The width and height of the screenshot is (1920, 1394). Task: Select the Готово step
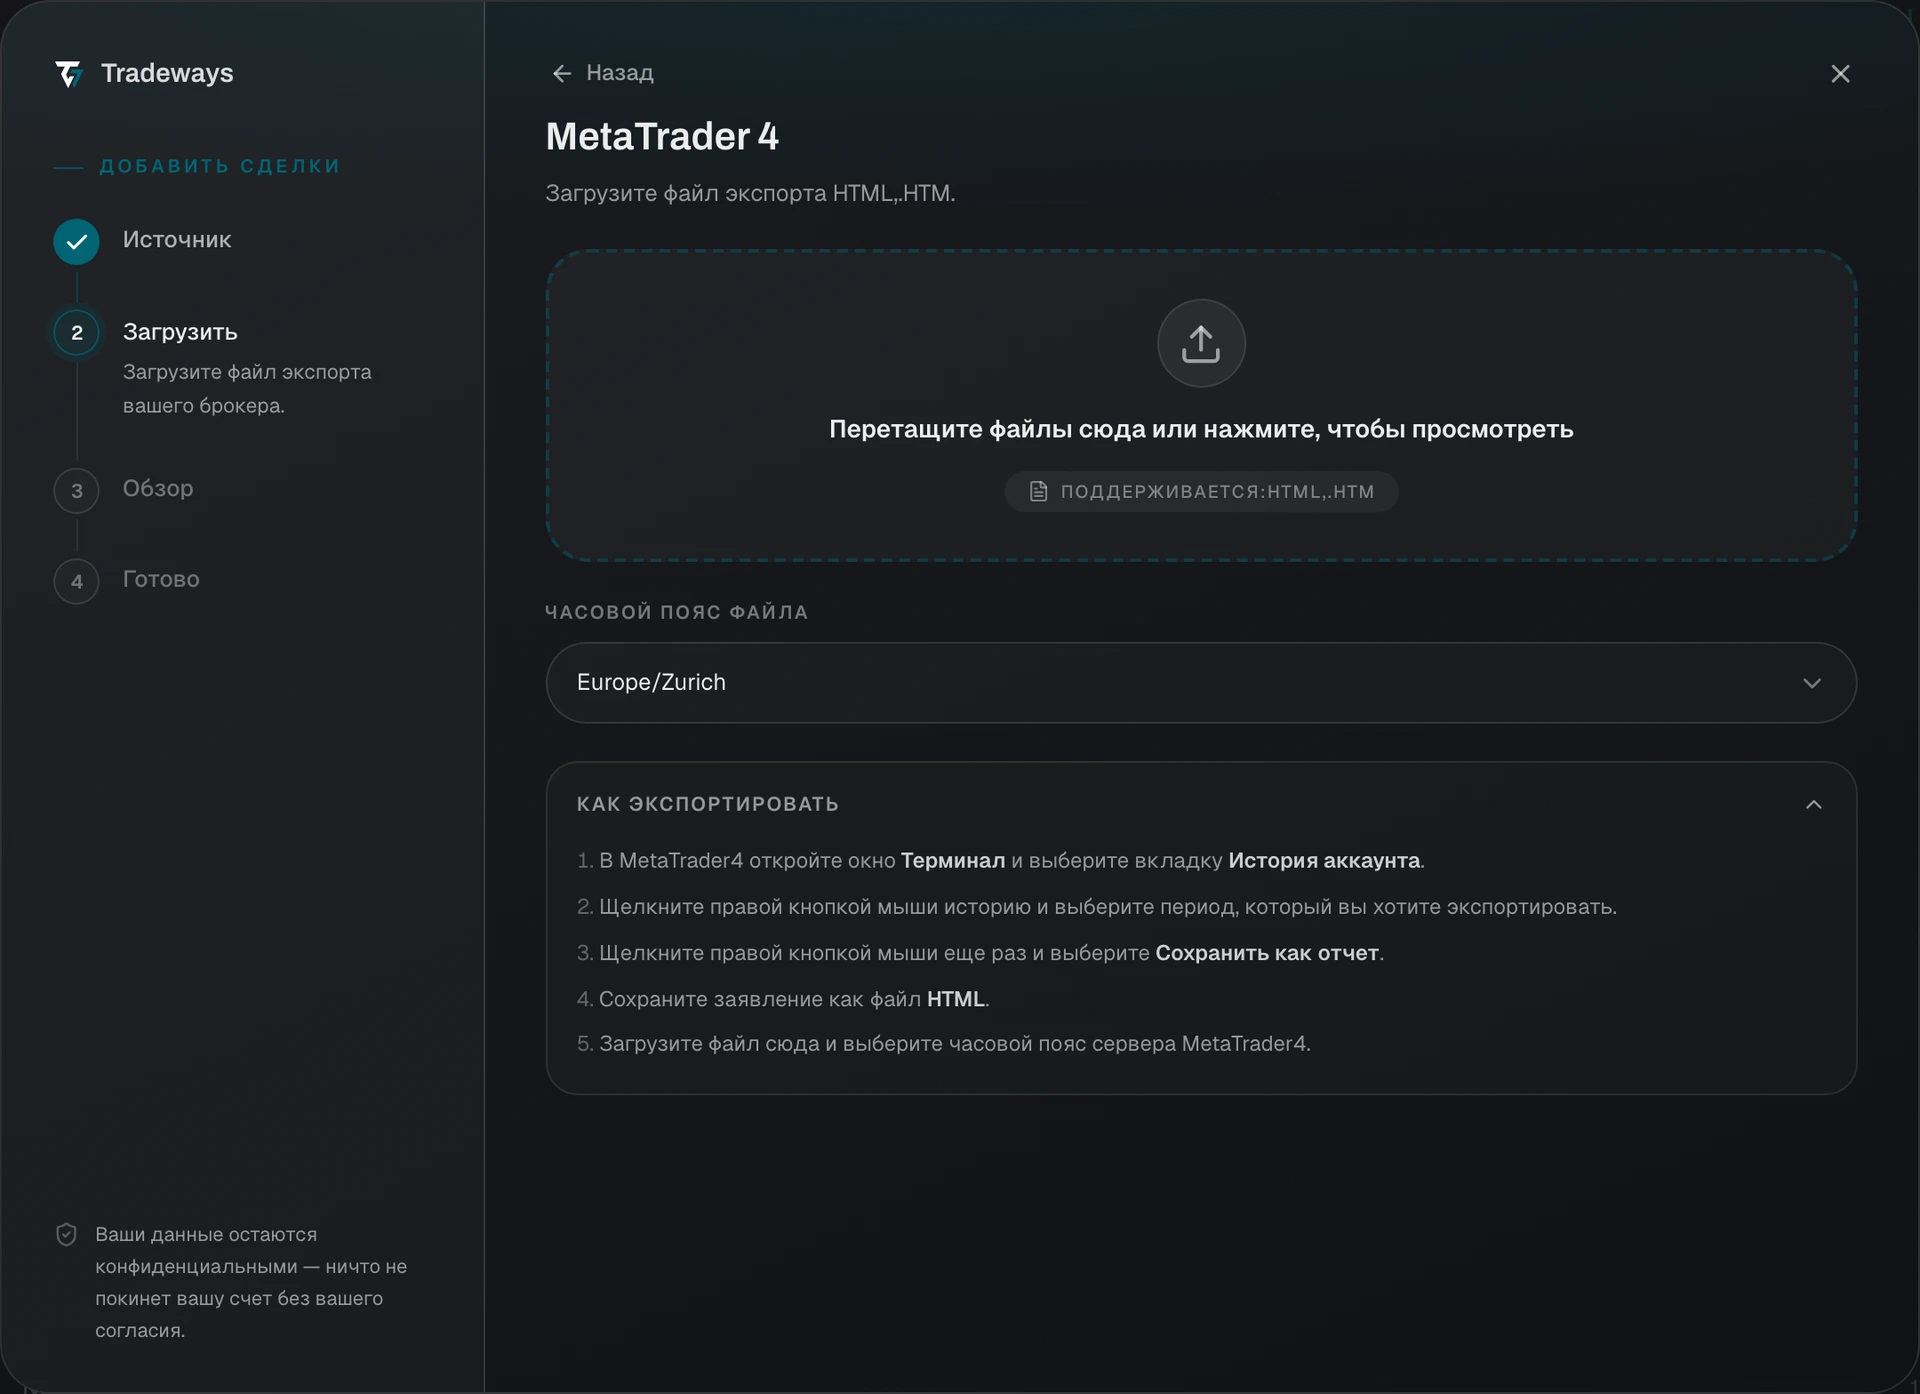click(x=161, y=579)
